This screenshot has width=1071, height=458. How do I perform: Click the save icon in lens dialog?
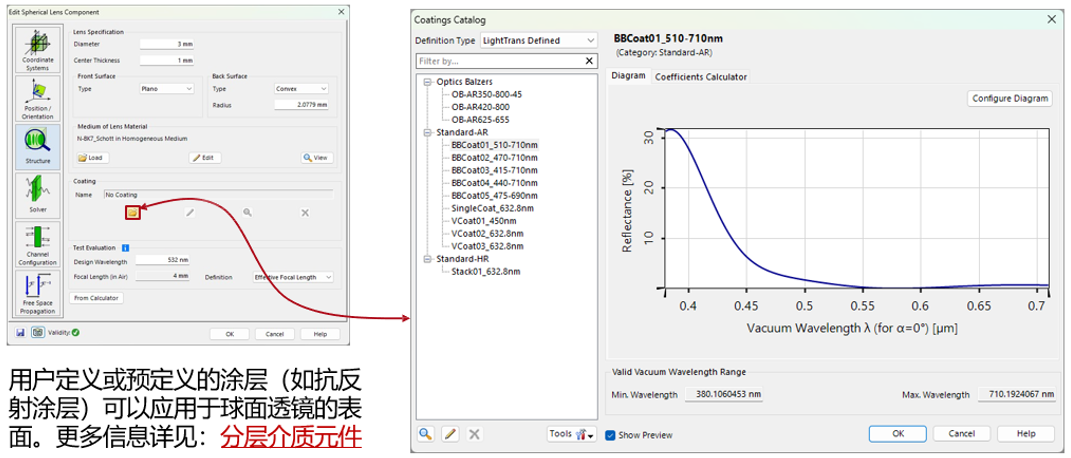tap(21, 332)
